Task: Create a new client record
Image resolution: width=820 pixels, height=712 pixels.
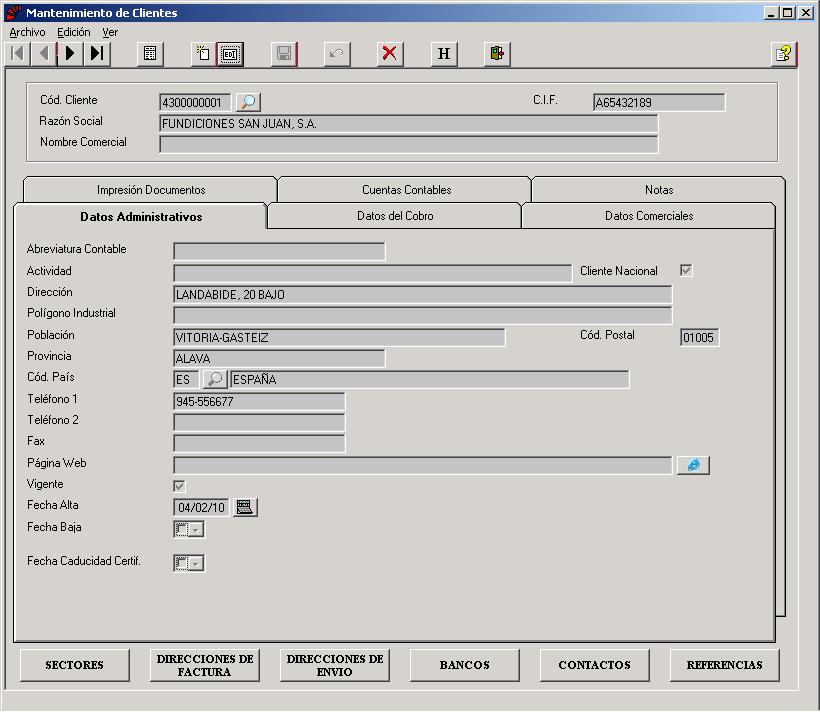Action: (x=203, y=53)
